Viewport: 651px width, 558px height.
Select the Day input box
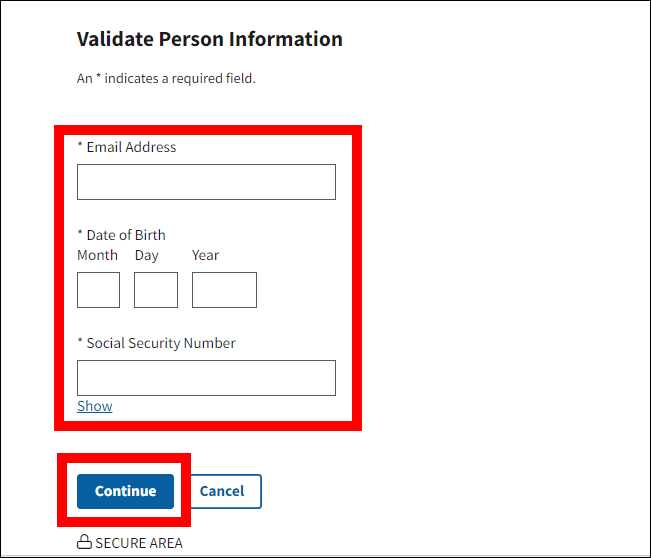tap(156, 290)
